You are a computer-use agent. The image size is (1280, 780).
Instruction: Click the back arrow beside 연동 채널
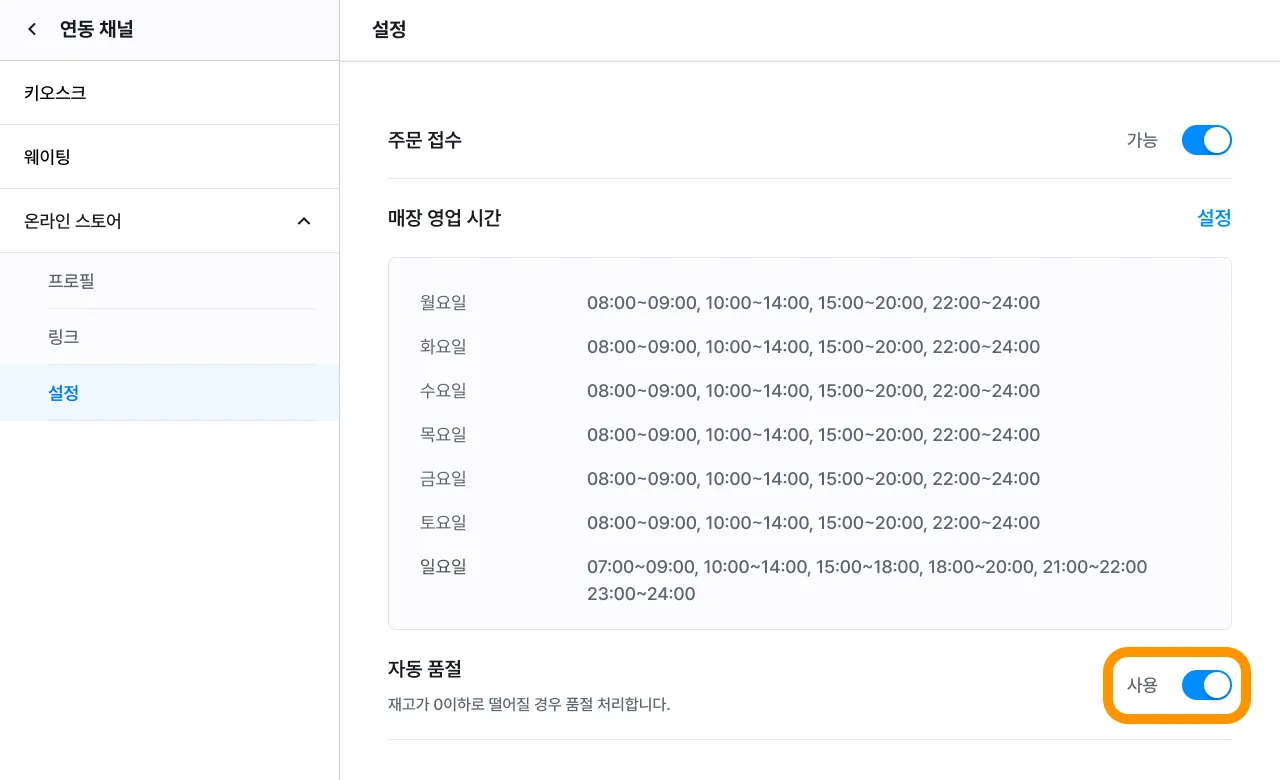(32, 30)
